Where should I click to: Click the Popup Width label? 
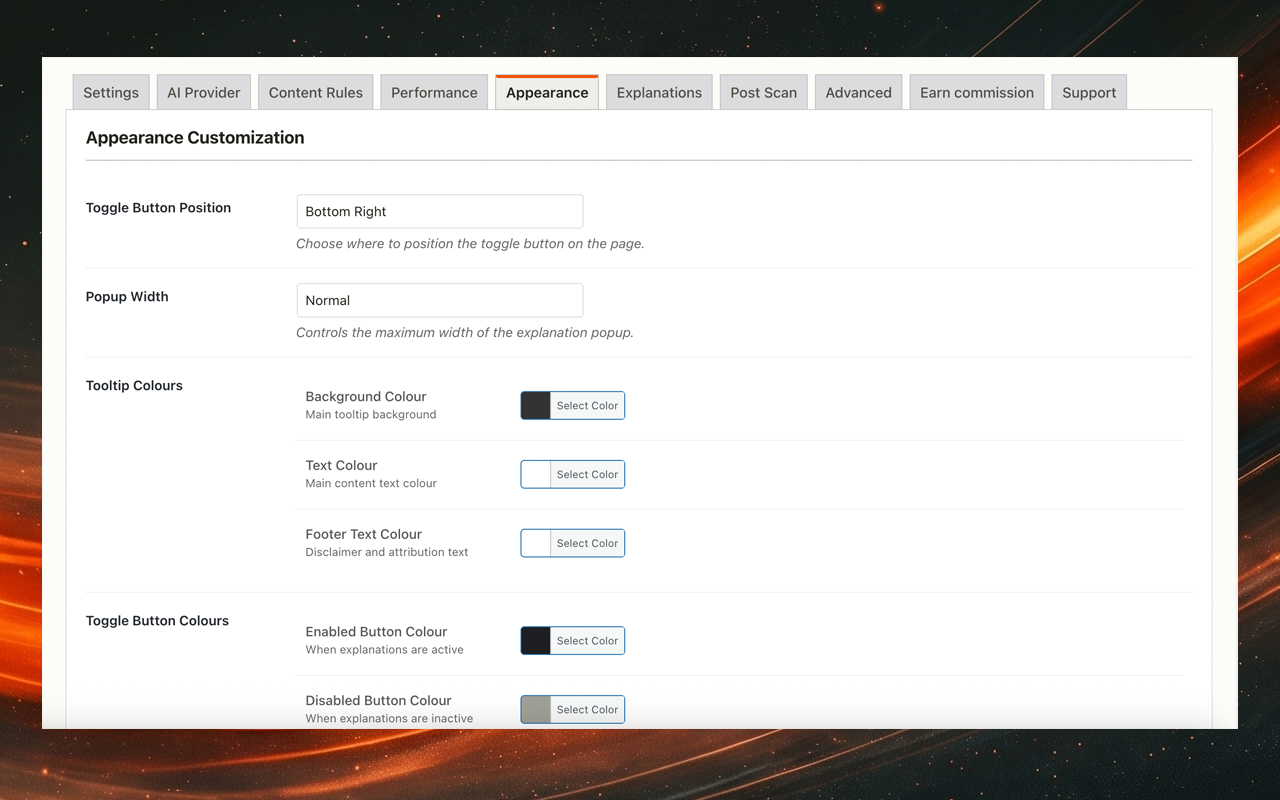[127, 297]
